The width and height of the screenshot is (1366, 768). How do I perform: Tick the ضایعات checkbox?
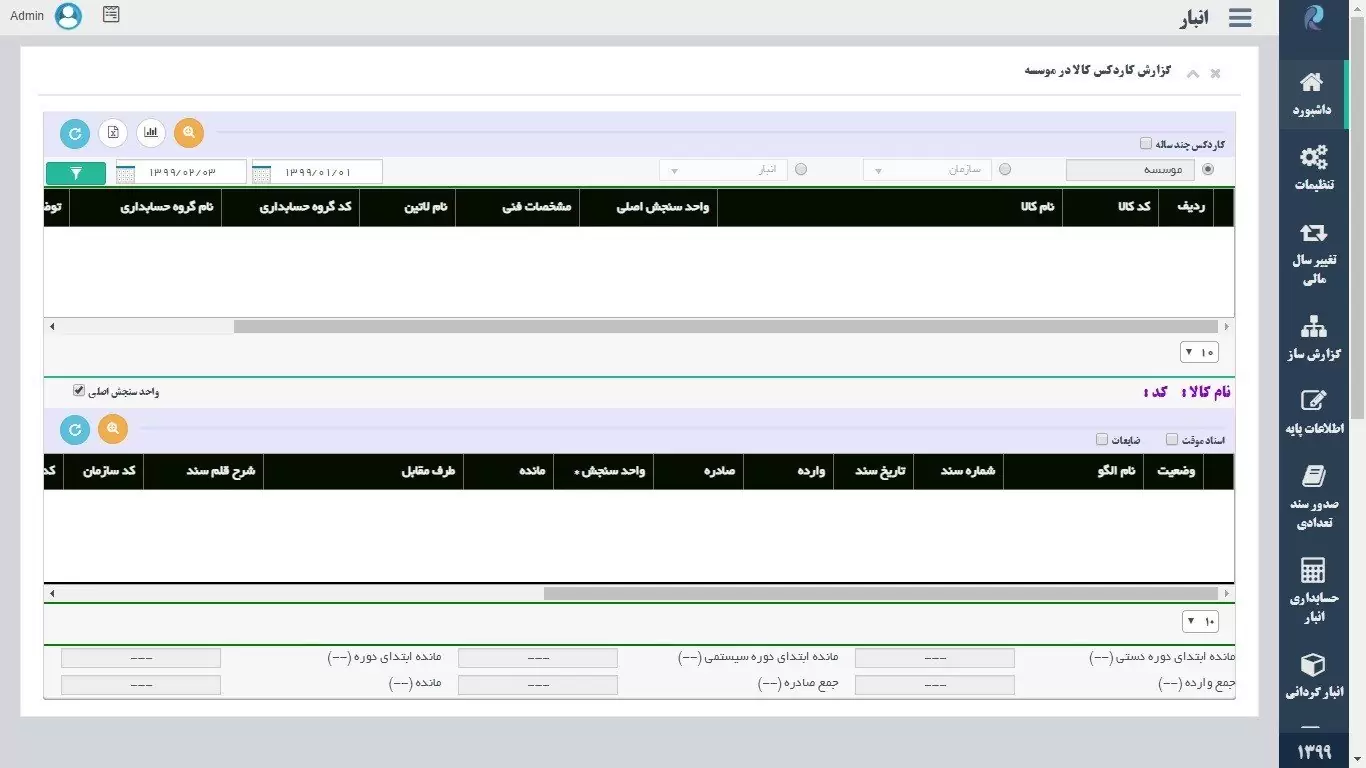1102,440
